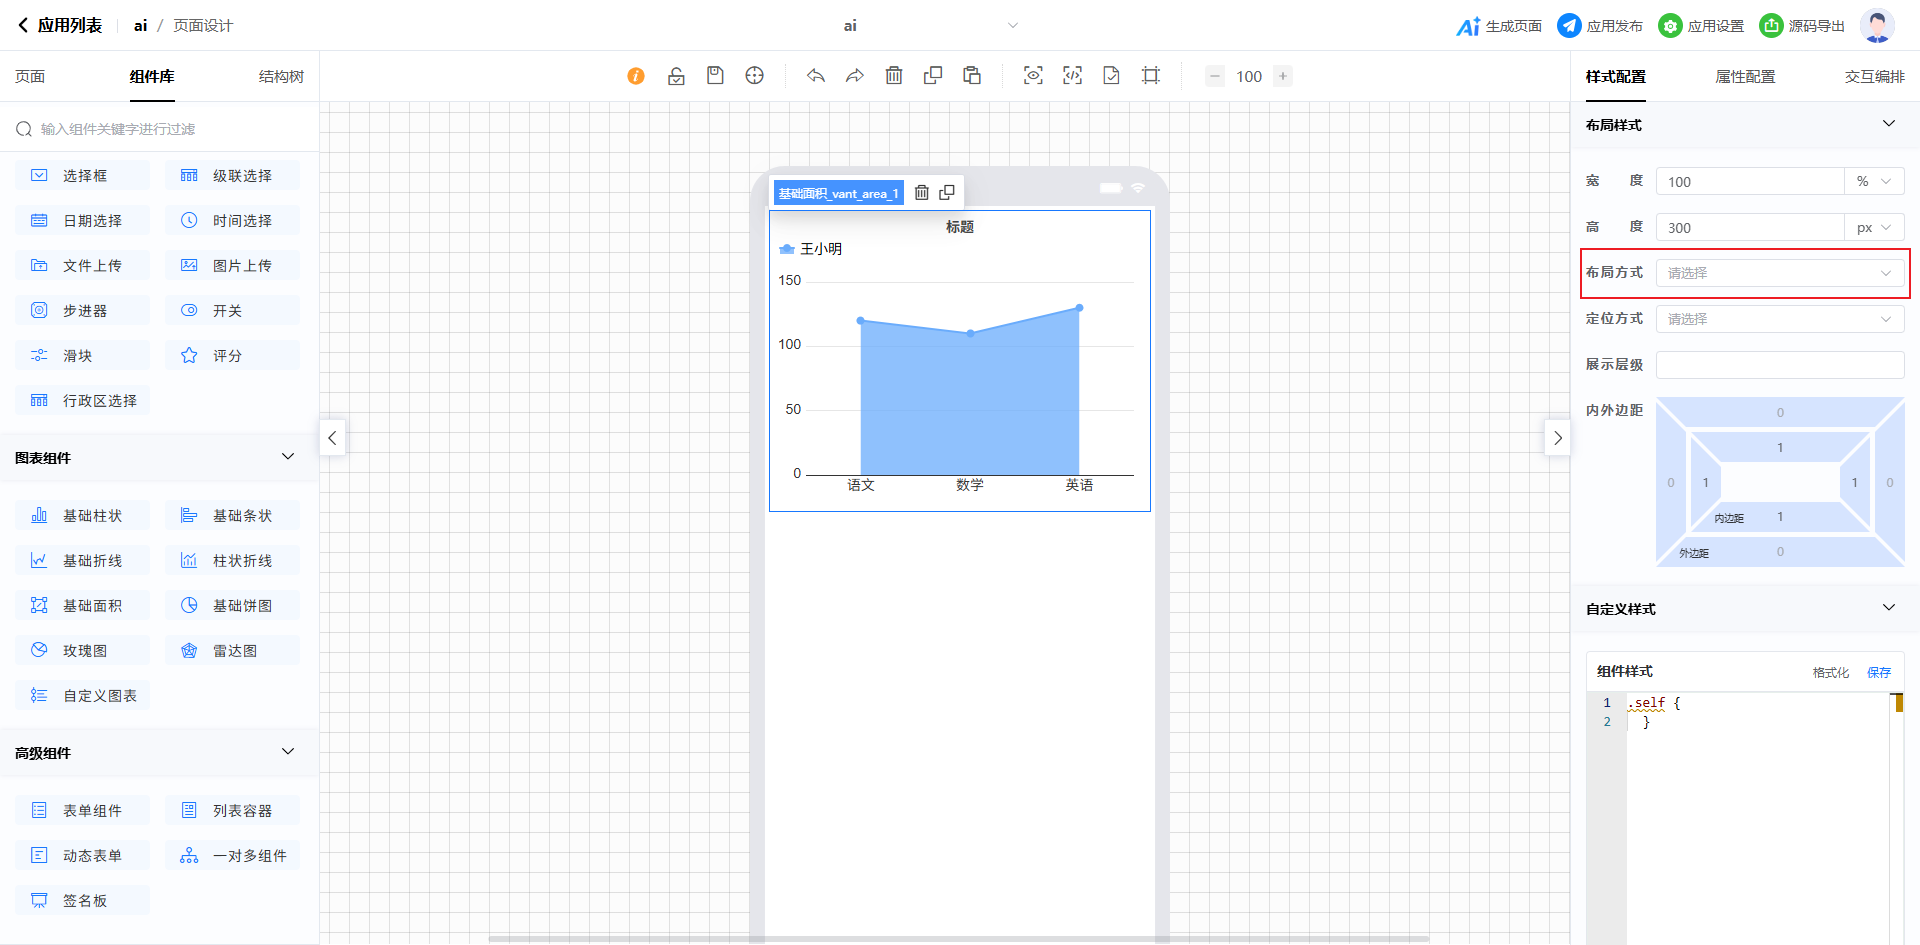Open the 布局方式 dropdown
Viewport: 1920px width, 945px height.
point(1779,273)
